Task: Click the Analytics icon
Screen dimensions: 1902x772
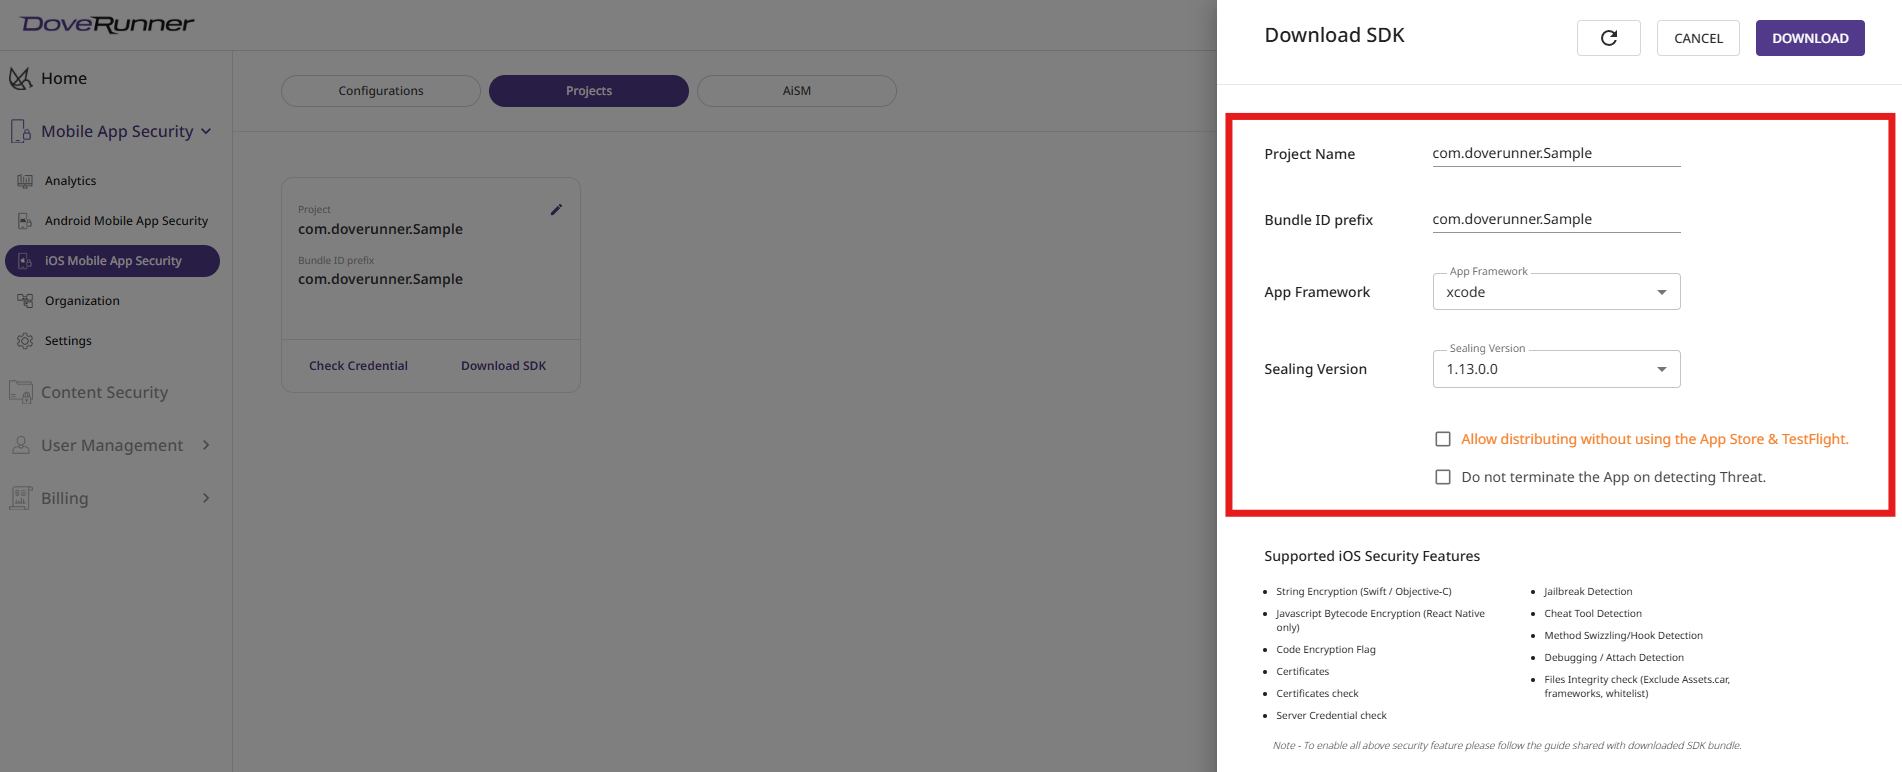Action: pyautogui.click(x=25, y=181)
